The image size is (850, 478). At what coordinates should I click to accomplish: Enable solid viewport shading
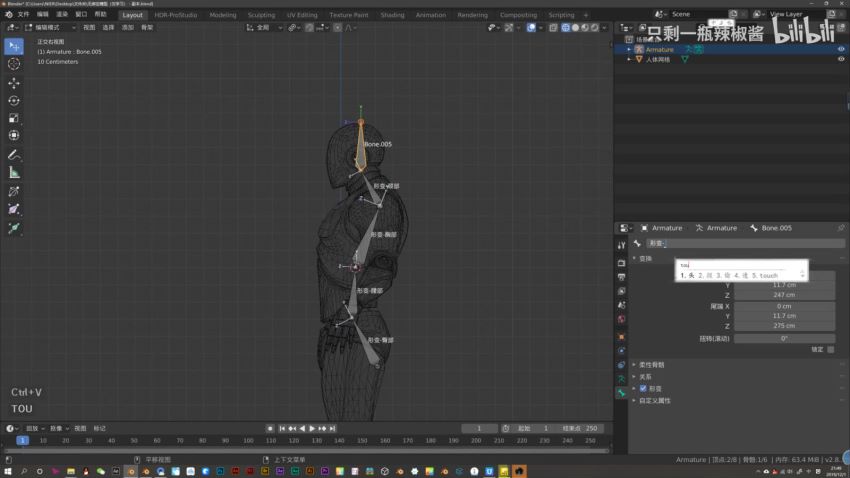point(575,28)
